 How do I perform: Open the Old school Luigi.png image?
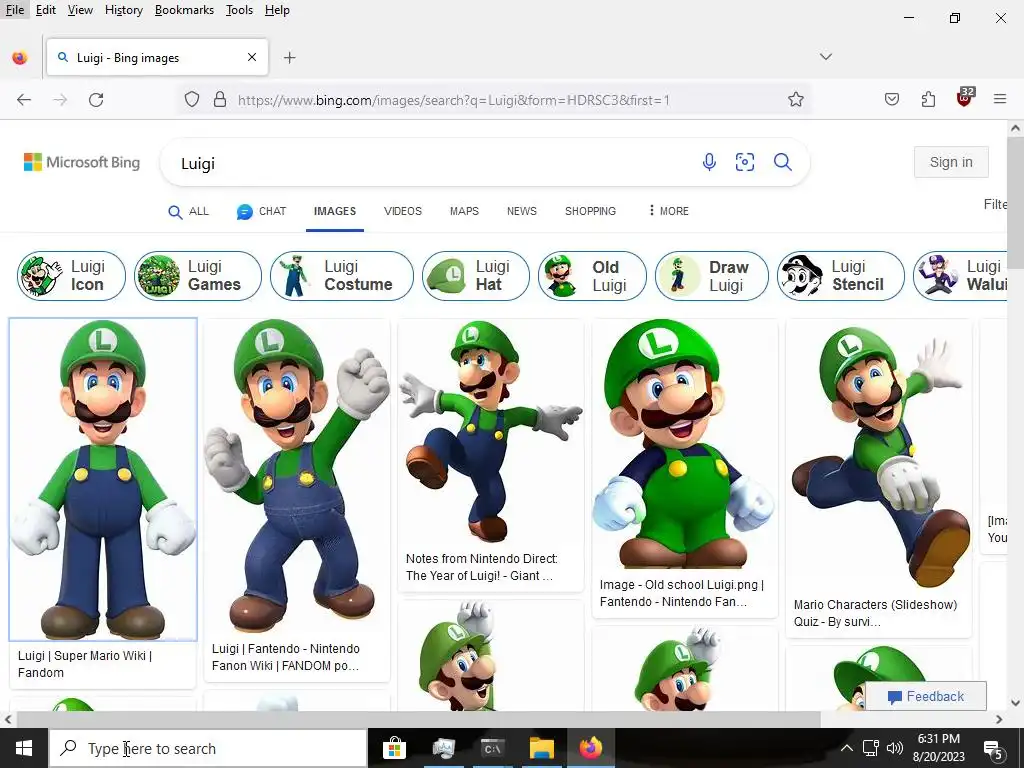tap(685, 445)
